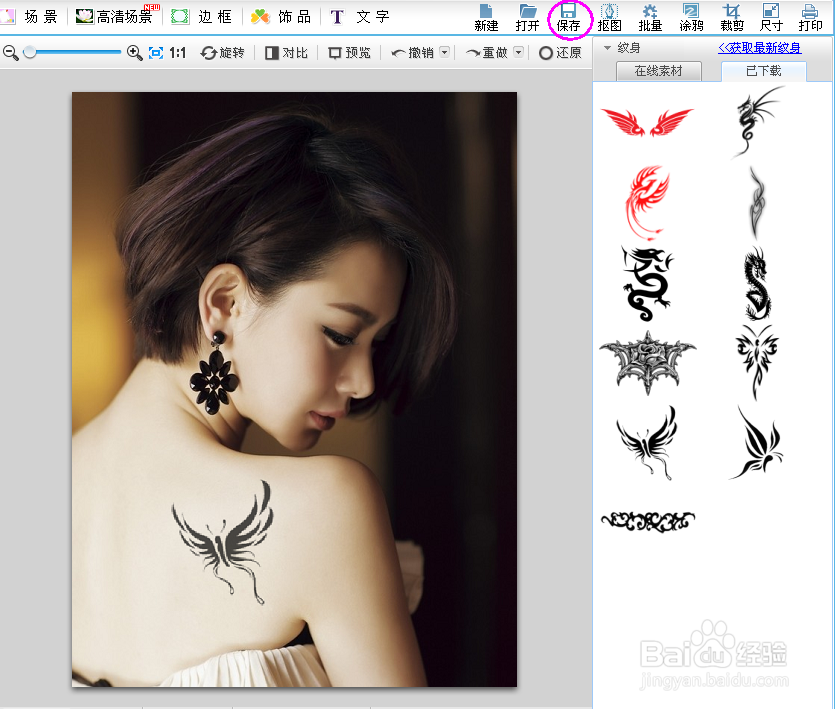
Task: Expand the 撤销 undo history dropdown arrow
Action: 445,52
